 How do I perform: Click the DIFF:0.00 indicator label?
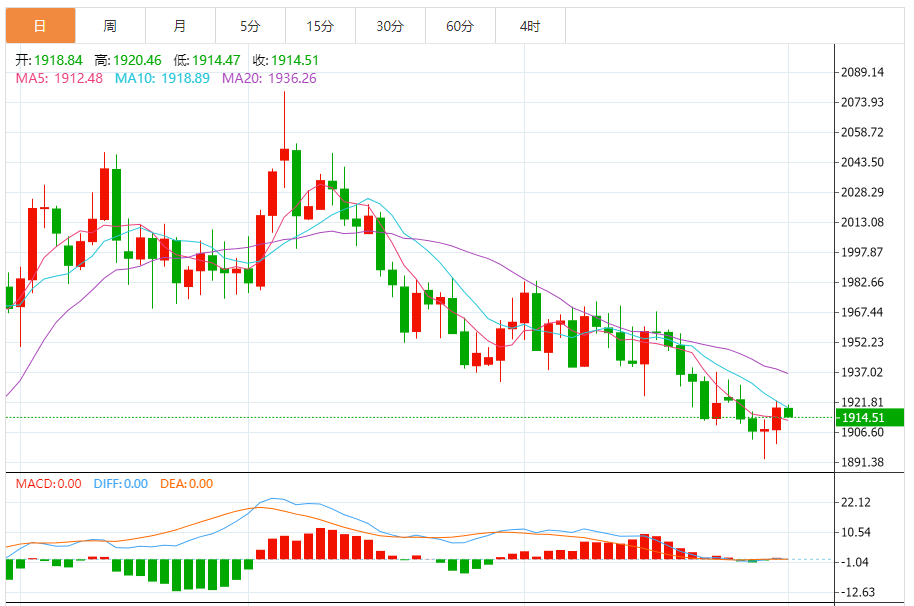[121, 484]
